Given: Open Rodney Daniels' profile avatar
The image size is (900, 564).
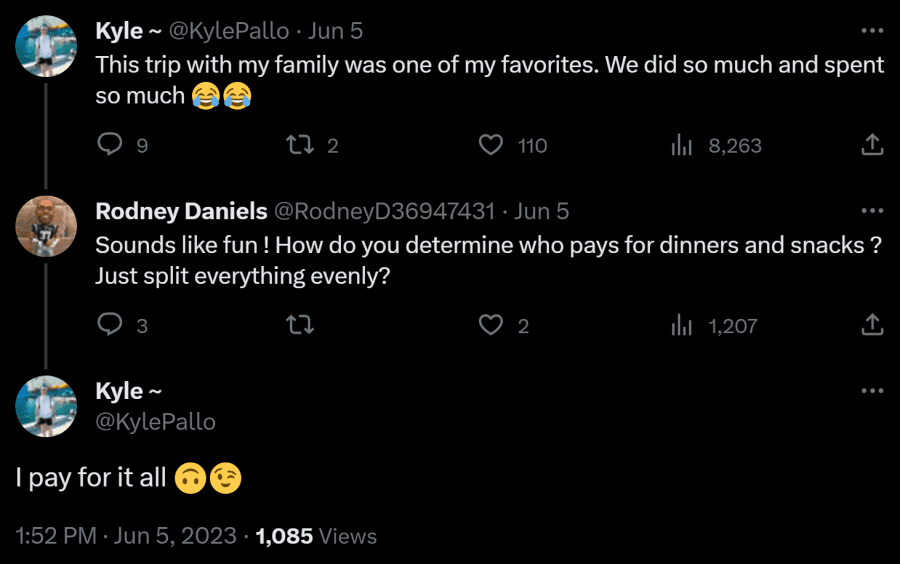Looking at the screenshot, I should (x=46, y=226).
